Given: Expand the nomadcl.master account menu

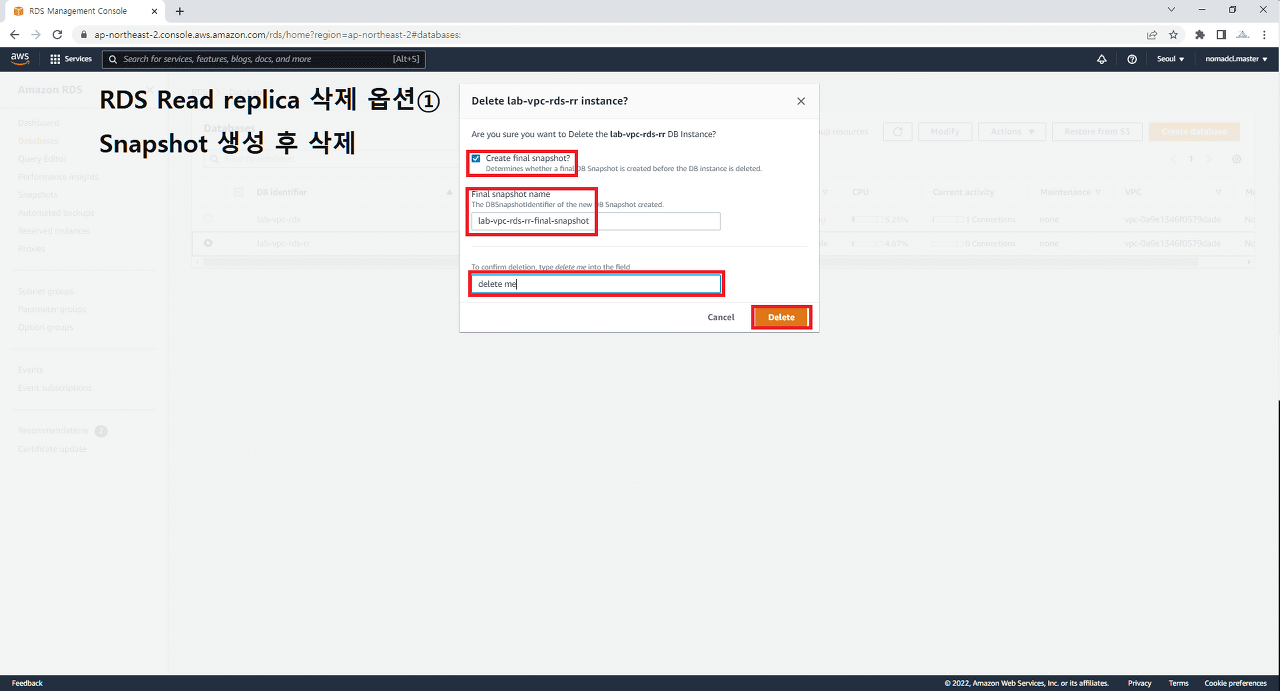Looking at the screenshot, I should click(1235, 59).
